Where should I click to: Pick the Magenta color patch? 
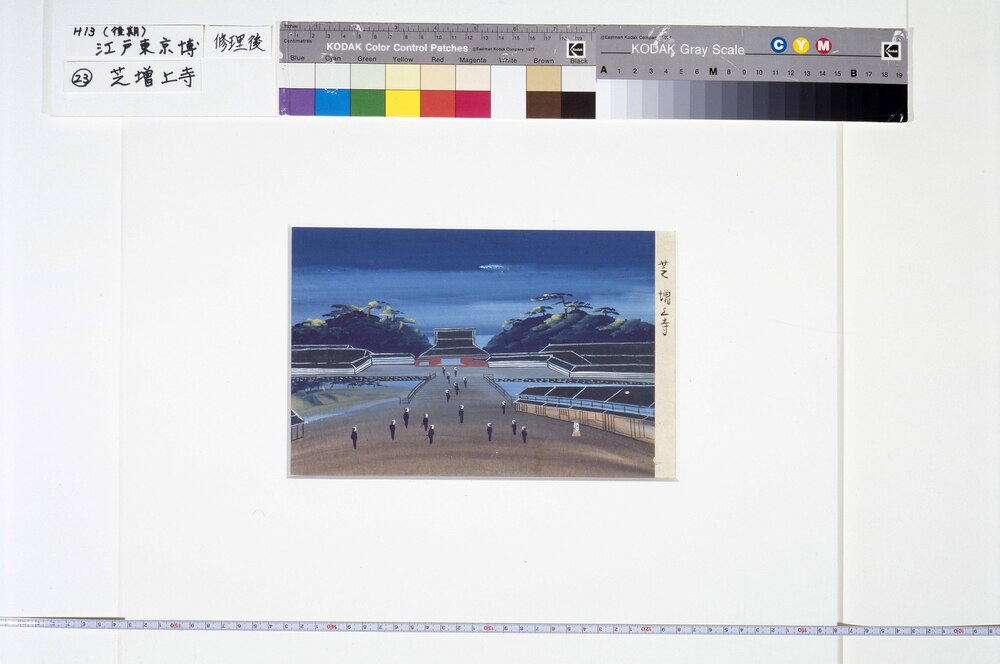point(473,104)
